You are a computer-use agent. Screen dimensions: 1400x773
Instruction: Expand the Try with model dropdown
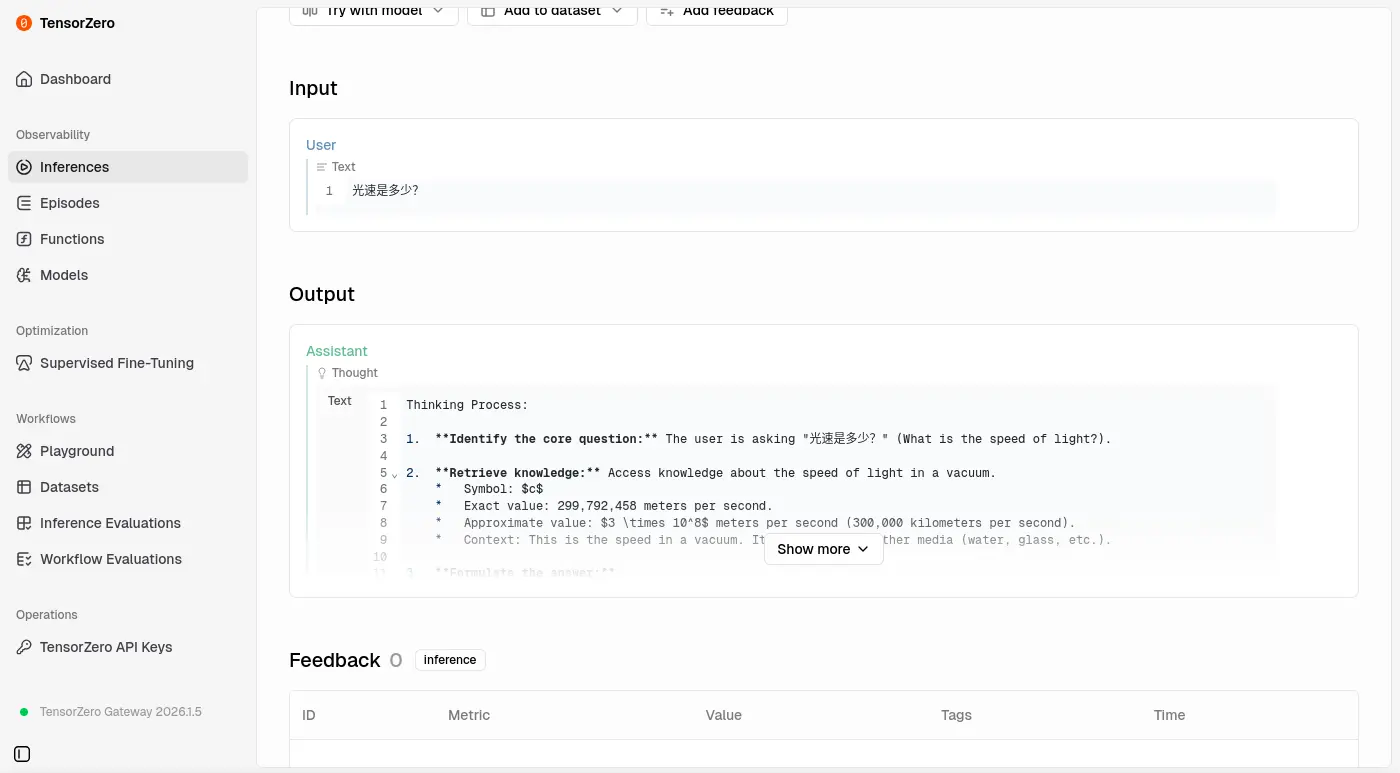pos(374,11)
